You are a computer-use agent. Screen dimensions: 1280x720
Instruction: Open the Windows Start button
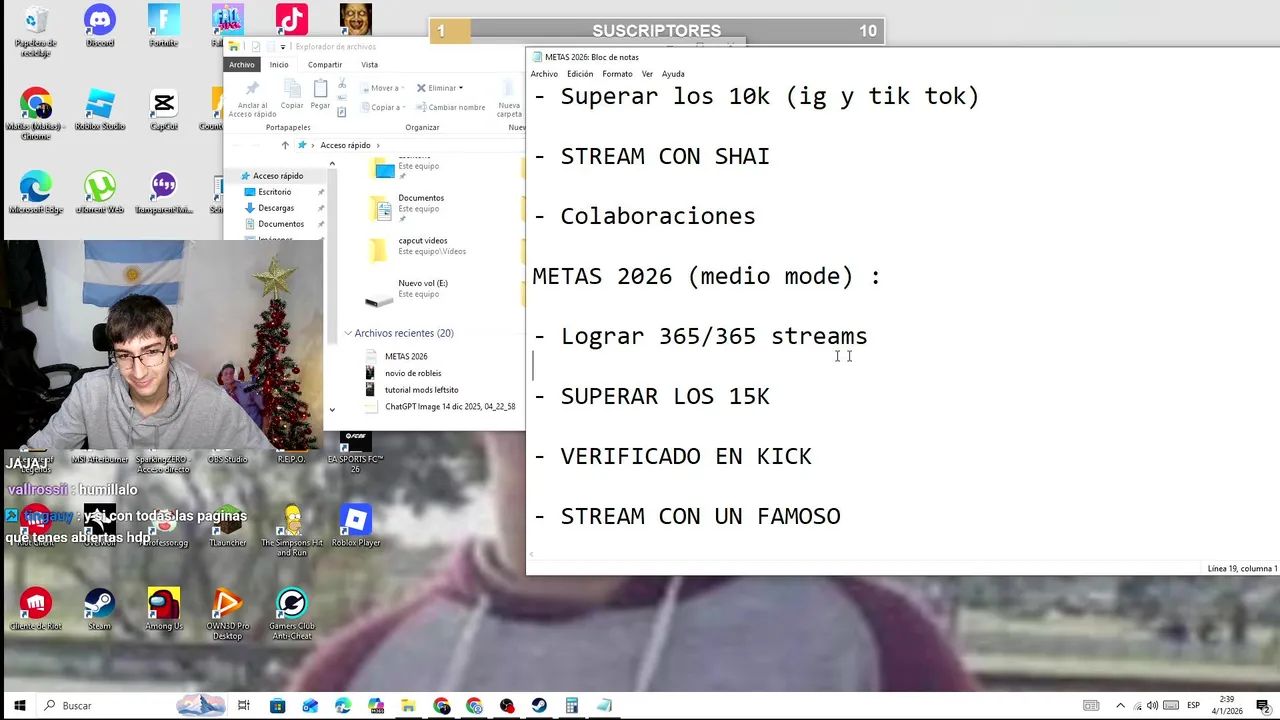click(x=19, y=705)
